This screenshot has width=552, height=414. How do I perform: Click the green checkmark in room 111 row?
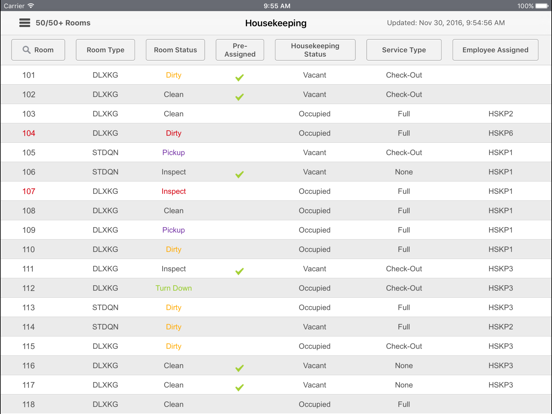pos(239,271)
